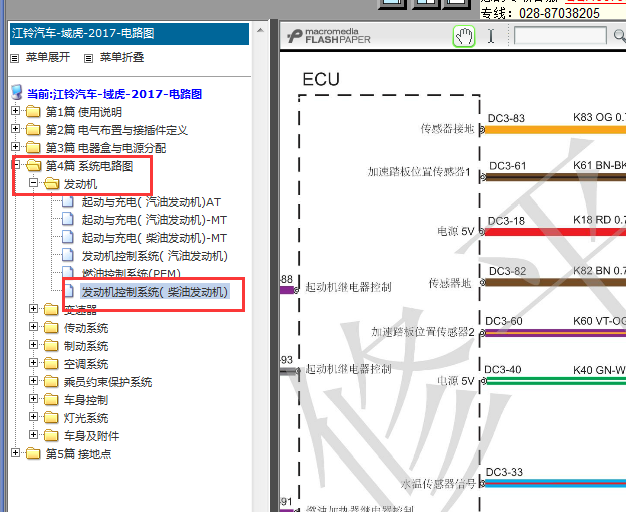The image size is (626, 512).
Task: Select the 发动机 folder label
Action: point(80,184)
